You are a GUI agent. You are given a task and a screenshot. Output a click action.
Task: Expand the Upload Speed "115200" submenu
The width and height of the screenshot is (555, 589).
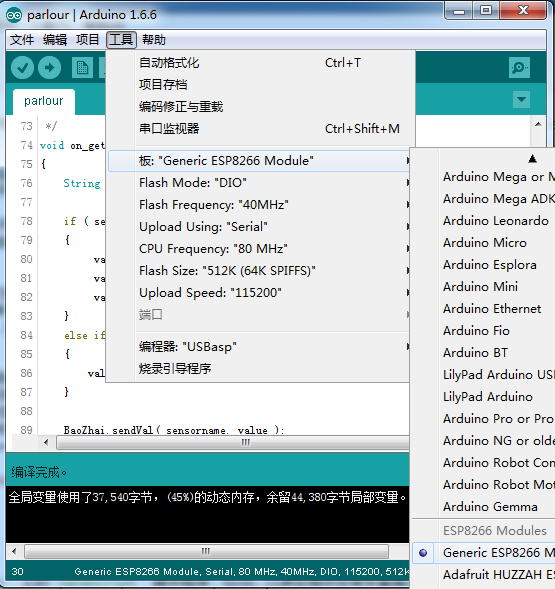pos(259,293)
